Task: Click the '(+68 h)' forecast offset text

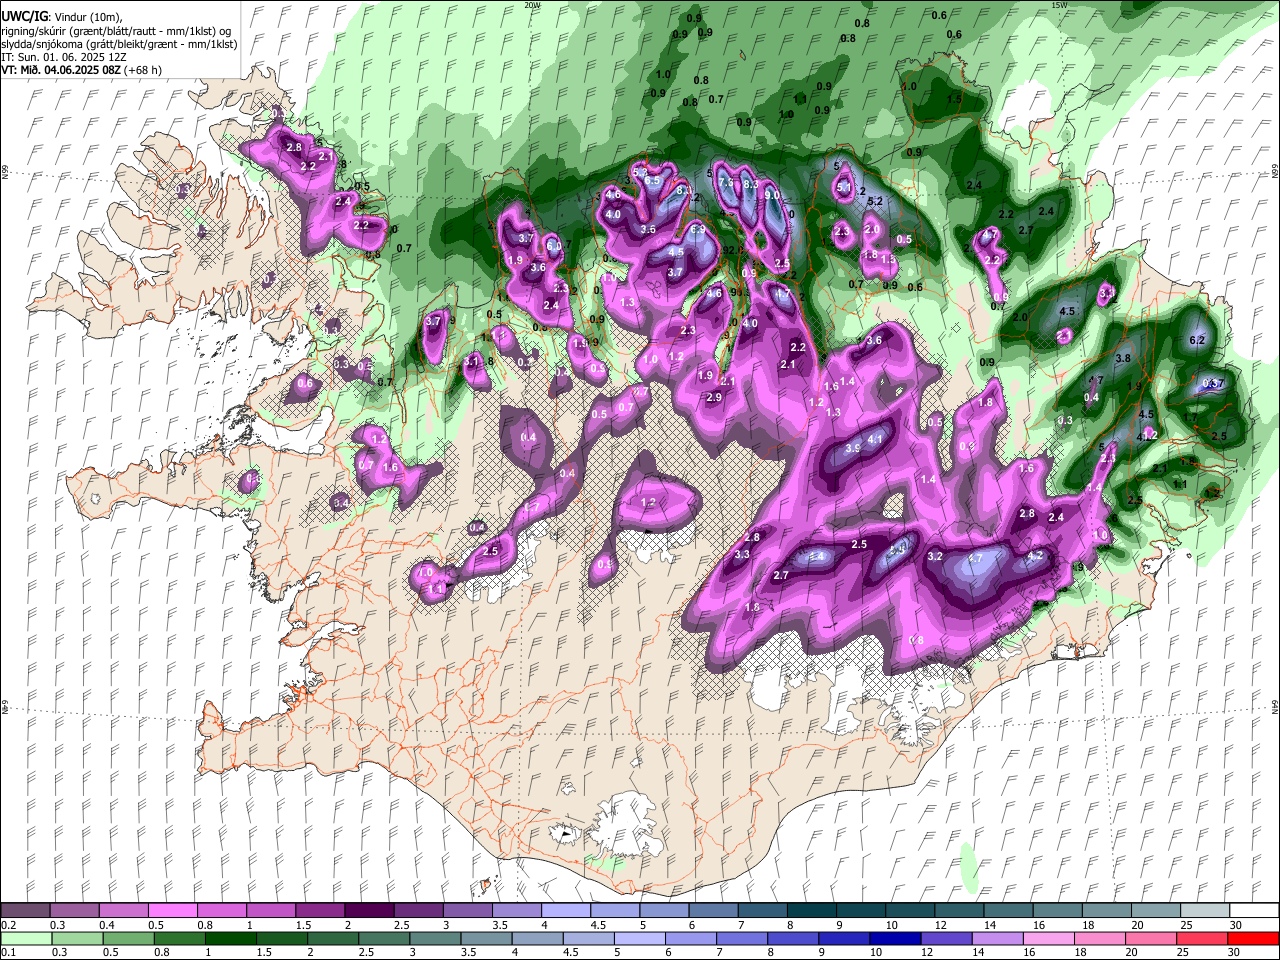Action: point(144,70)
